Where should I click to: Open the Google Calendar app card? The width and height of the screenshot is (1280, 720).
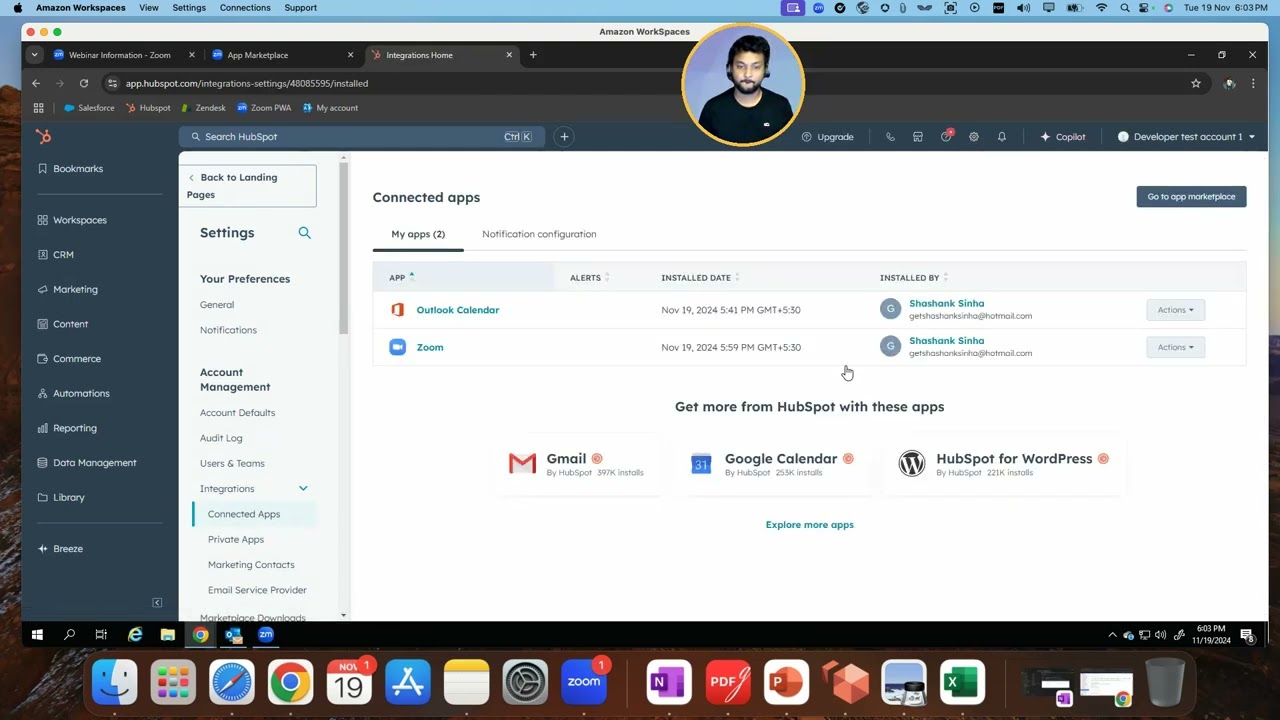point(771,464)
